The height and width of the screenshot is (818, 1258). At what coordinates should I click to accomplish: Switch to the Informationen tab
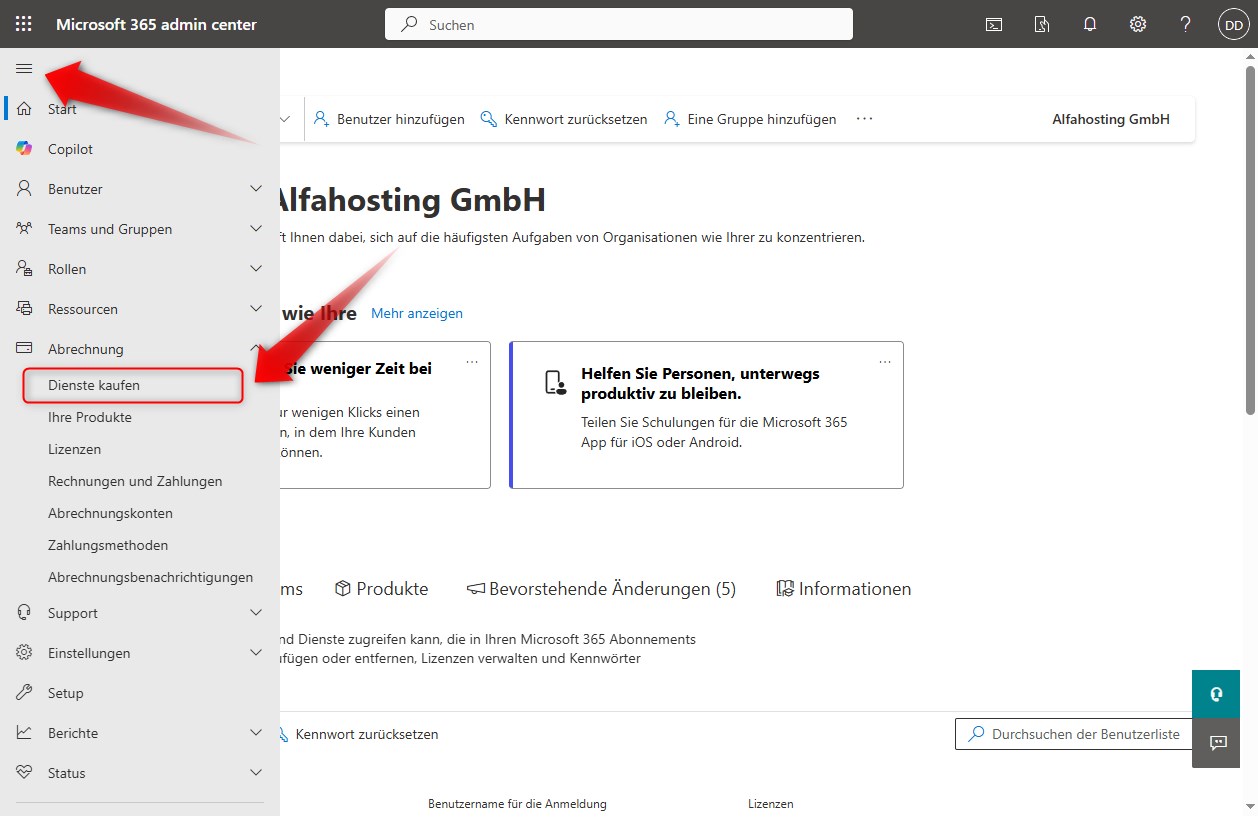844,589
